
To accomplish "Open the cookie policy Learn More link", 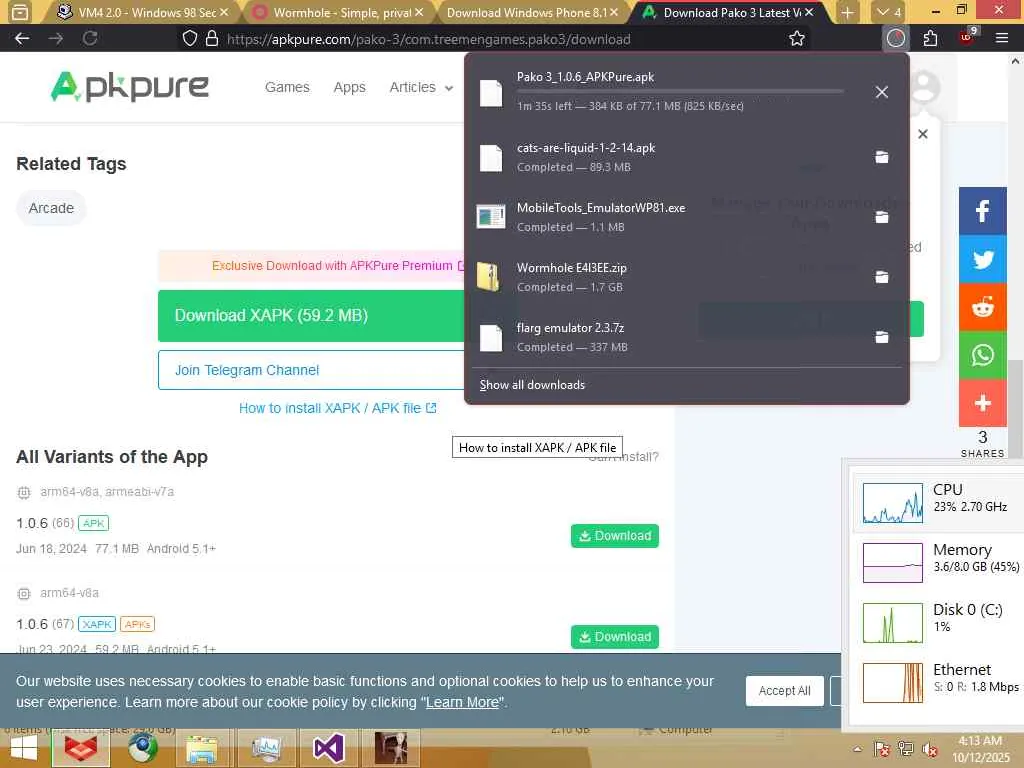I will pos(462,702).
